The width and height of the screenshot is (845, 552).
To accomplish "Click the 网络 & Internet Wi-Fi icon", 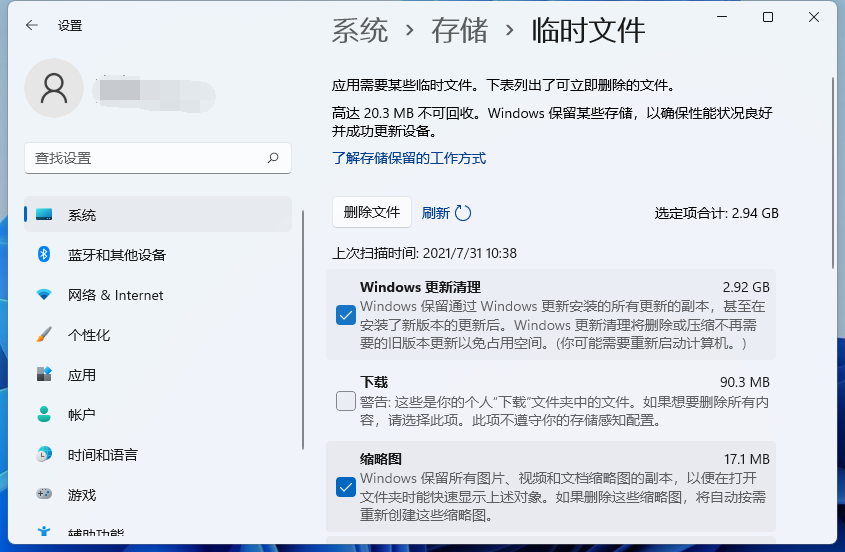I will click(x=44, y=295).
